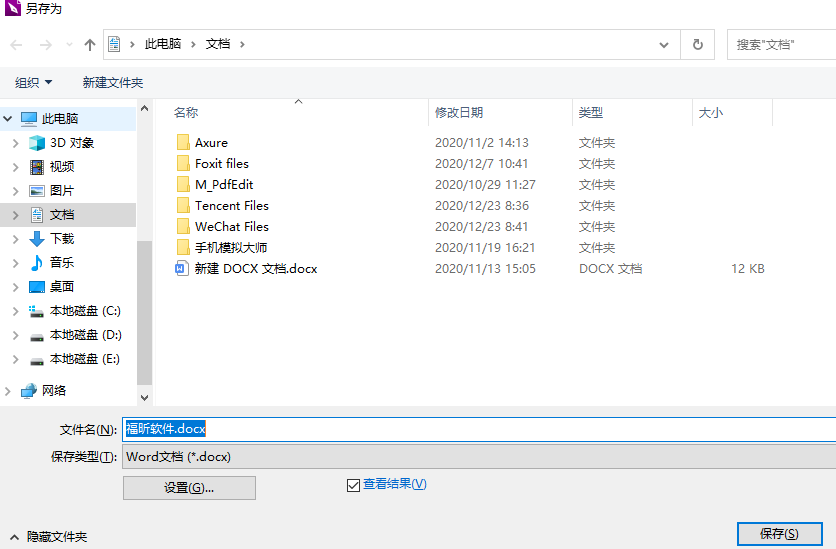Viewport: 836px width, 549px height.
Task: Click the 另存为 title bar app icon
Action: 13,8
